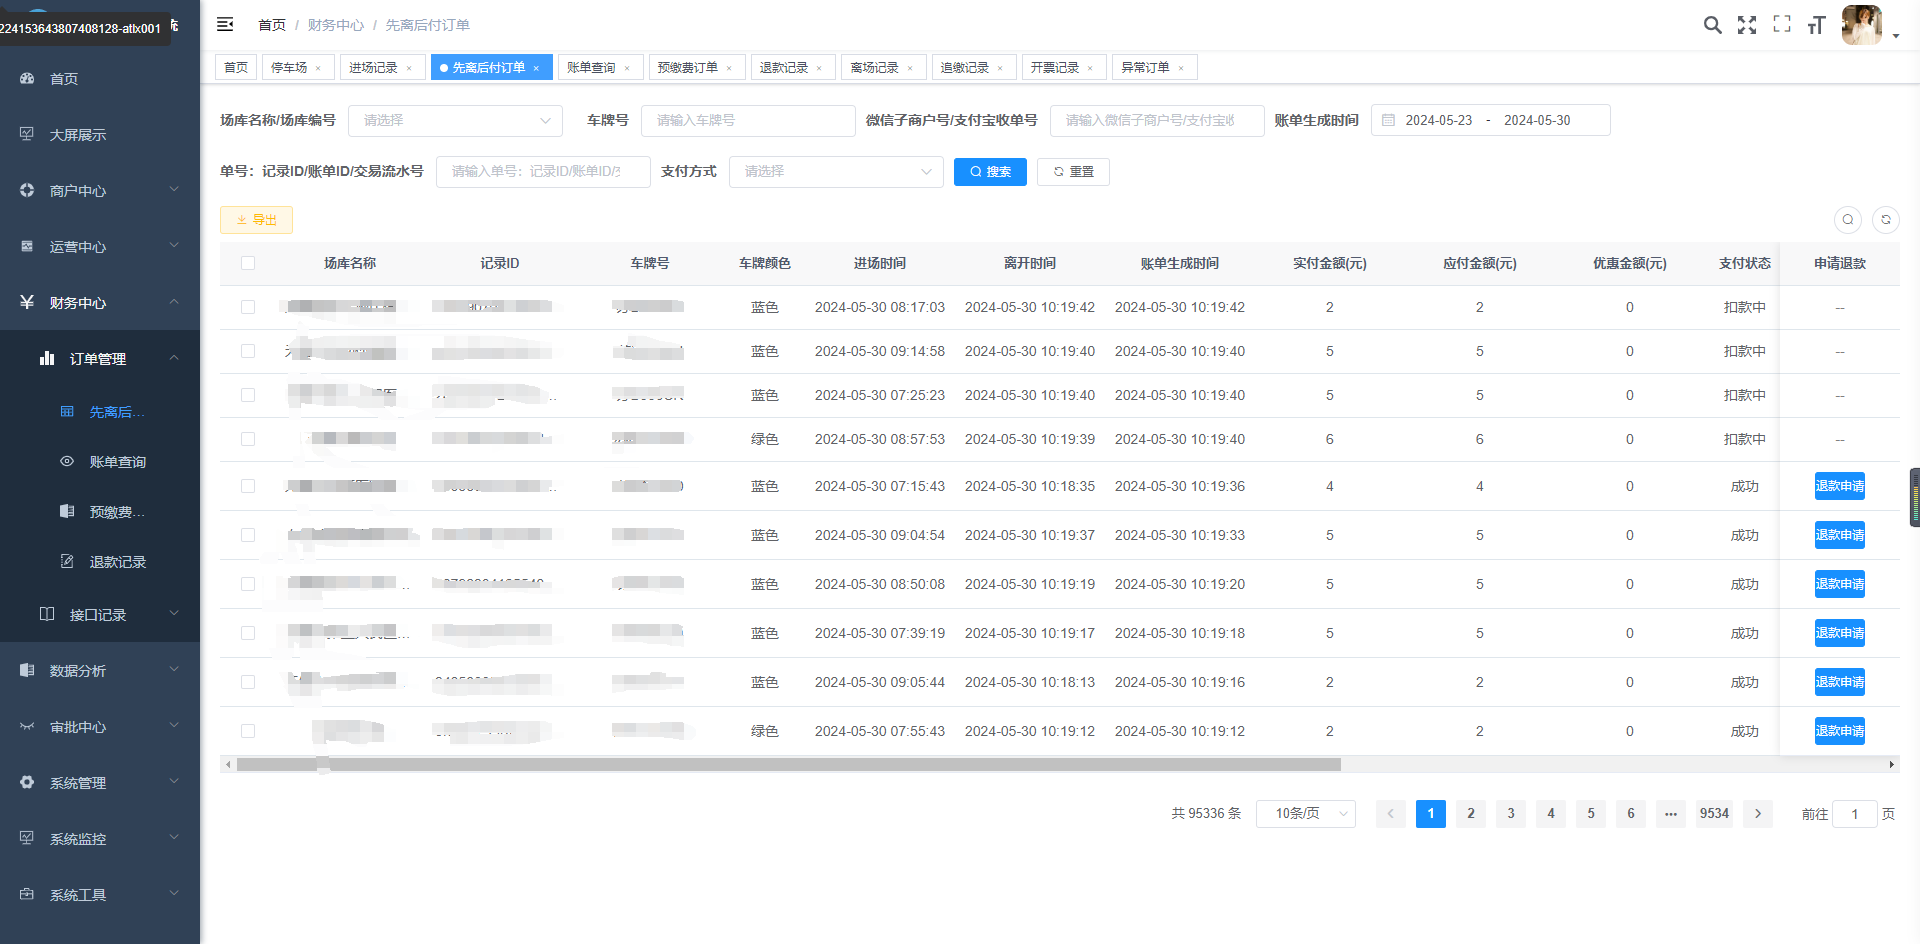Toggle search bar visibility round icon
The height and width of the screenshot is (944, 1920).
tap(1848, 220)
